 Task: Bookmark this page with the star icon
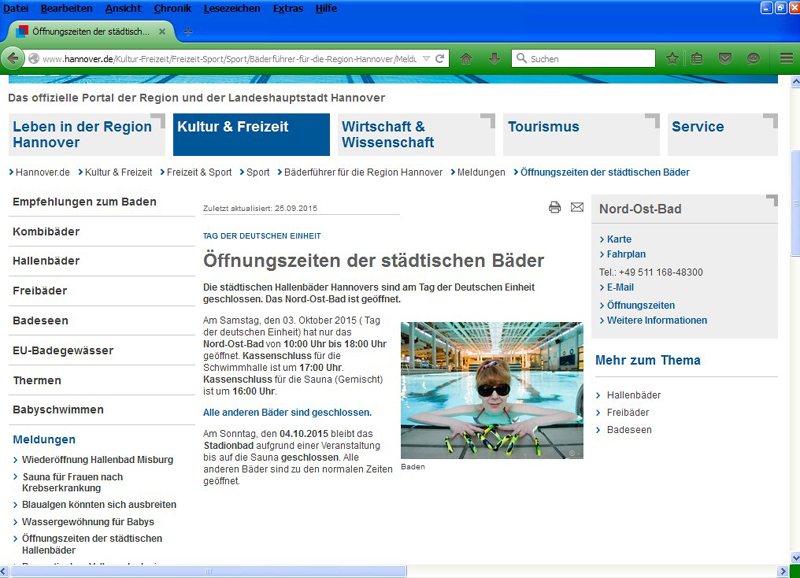(x=673, y=59)
